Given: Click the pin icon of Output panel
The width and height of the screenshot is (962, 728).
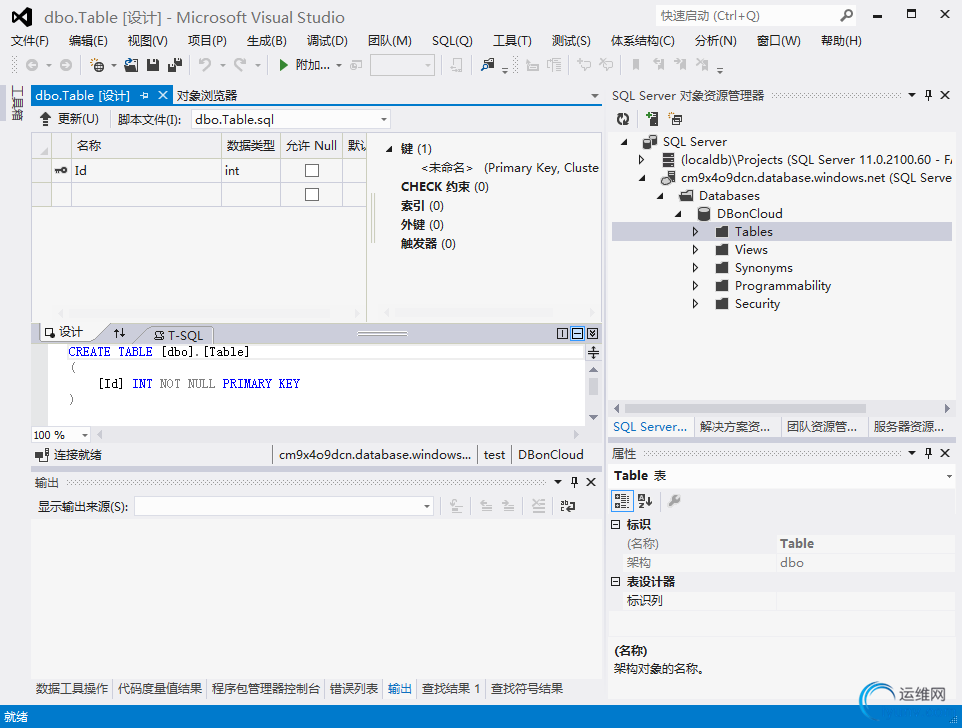Looking at the screenshot, I should [574, 482].
